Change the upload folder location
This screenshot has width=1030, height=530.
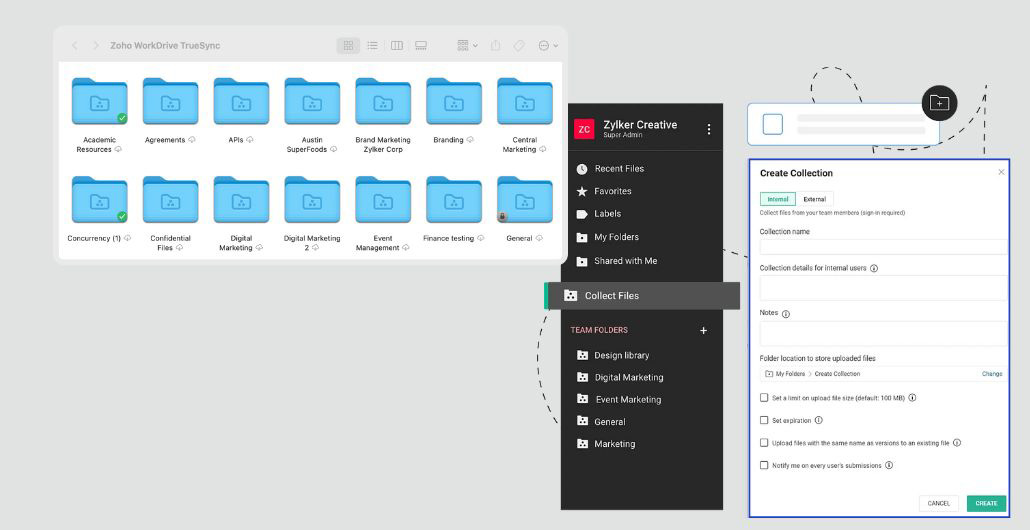[992, 374]
